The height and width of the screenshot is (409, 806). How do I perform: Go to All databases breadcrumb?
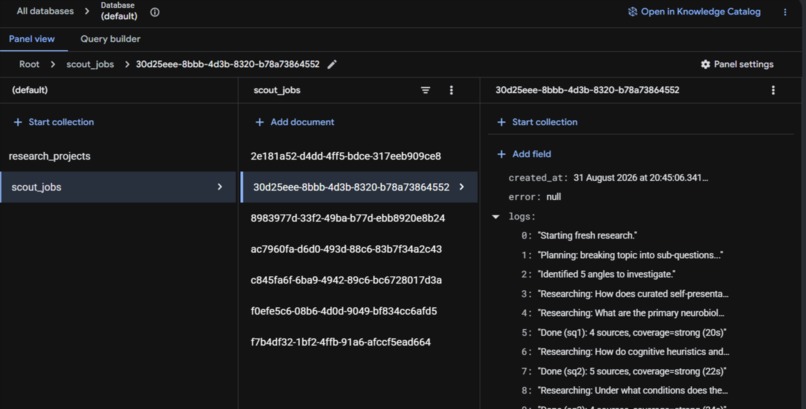point(45,11)
